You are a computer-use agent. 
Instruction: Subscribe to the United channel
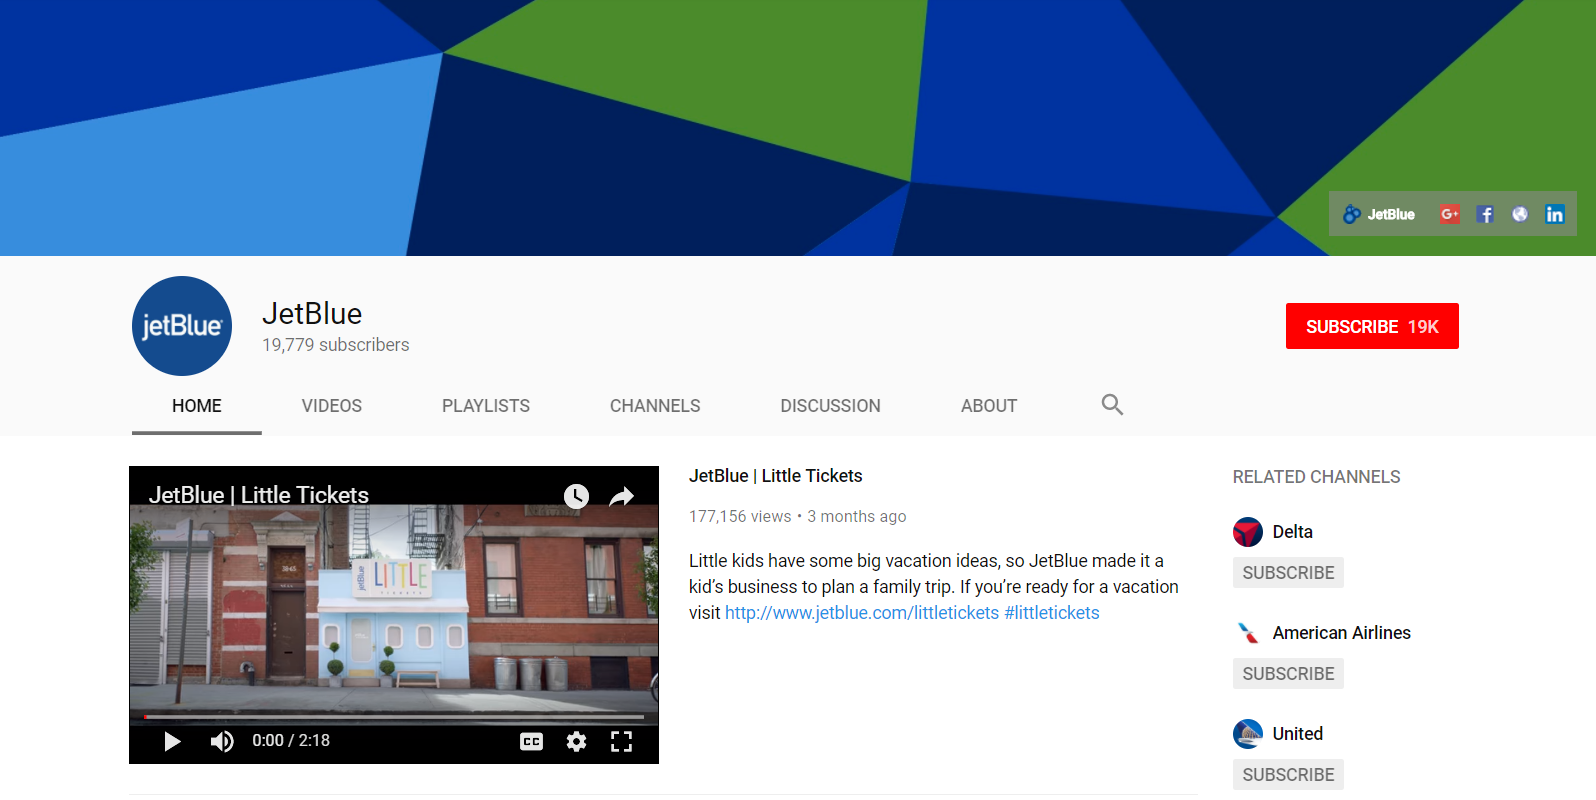point(1288,775)
